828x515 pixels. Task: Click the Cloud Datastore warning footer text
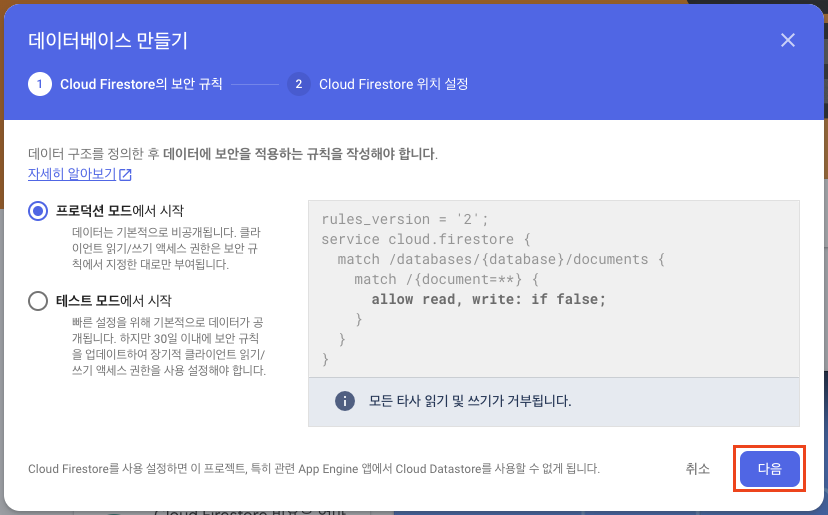pos(314,469)
